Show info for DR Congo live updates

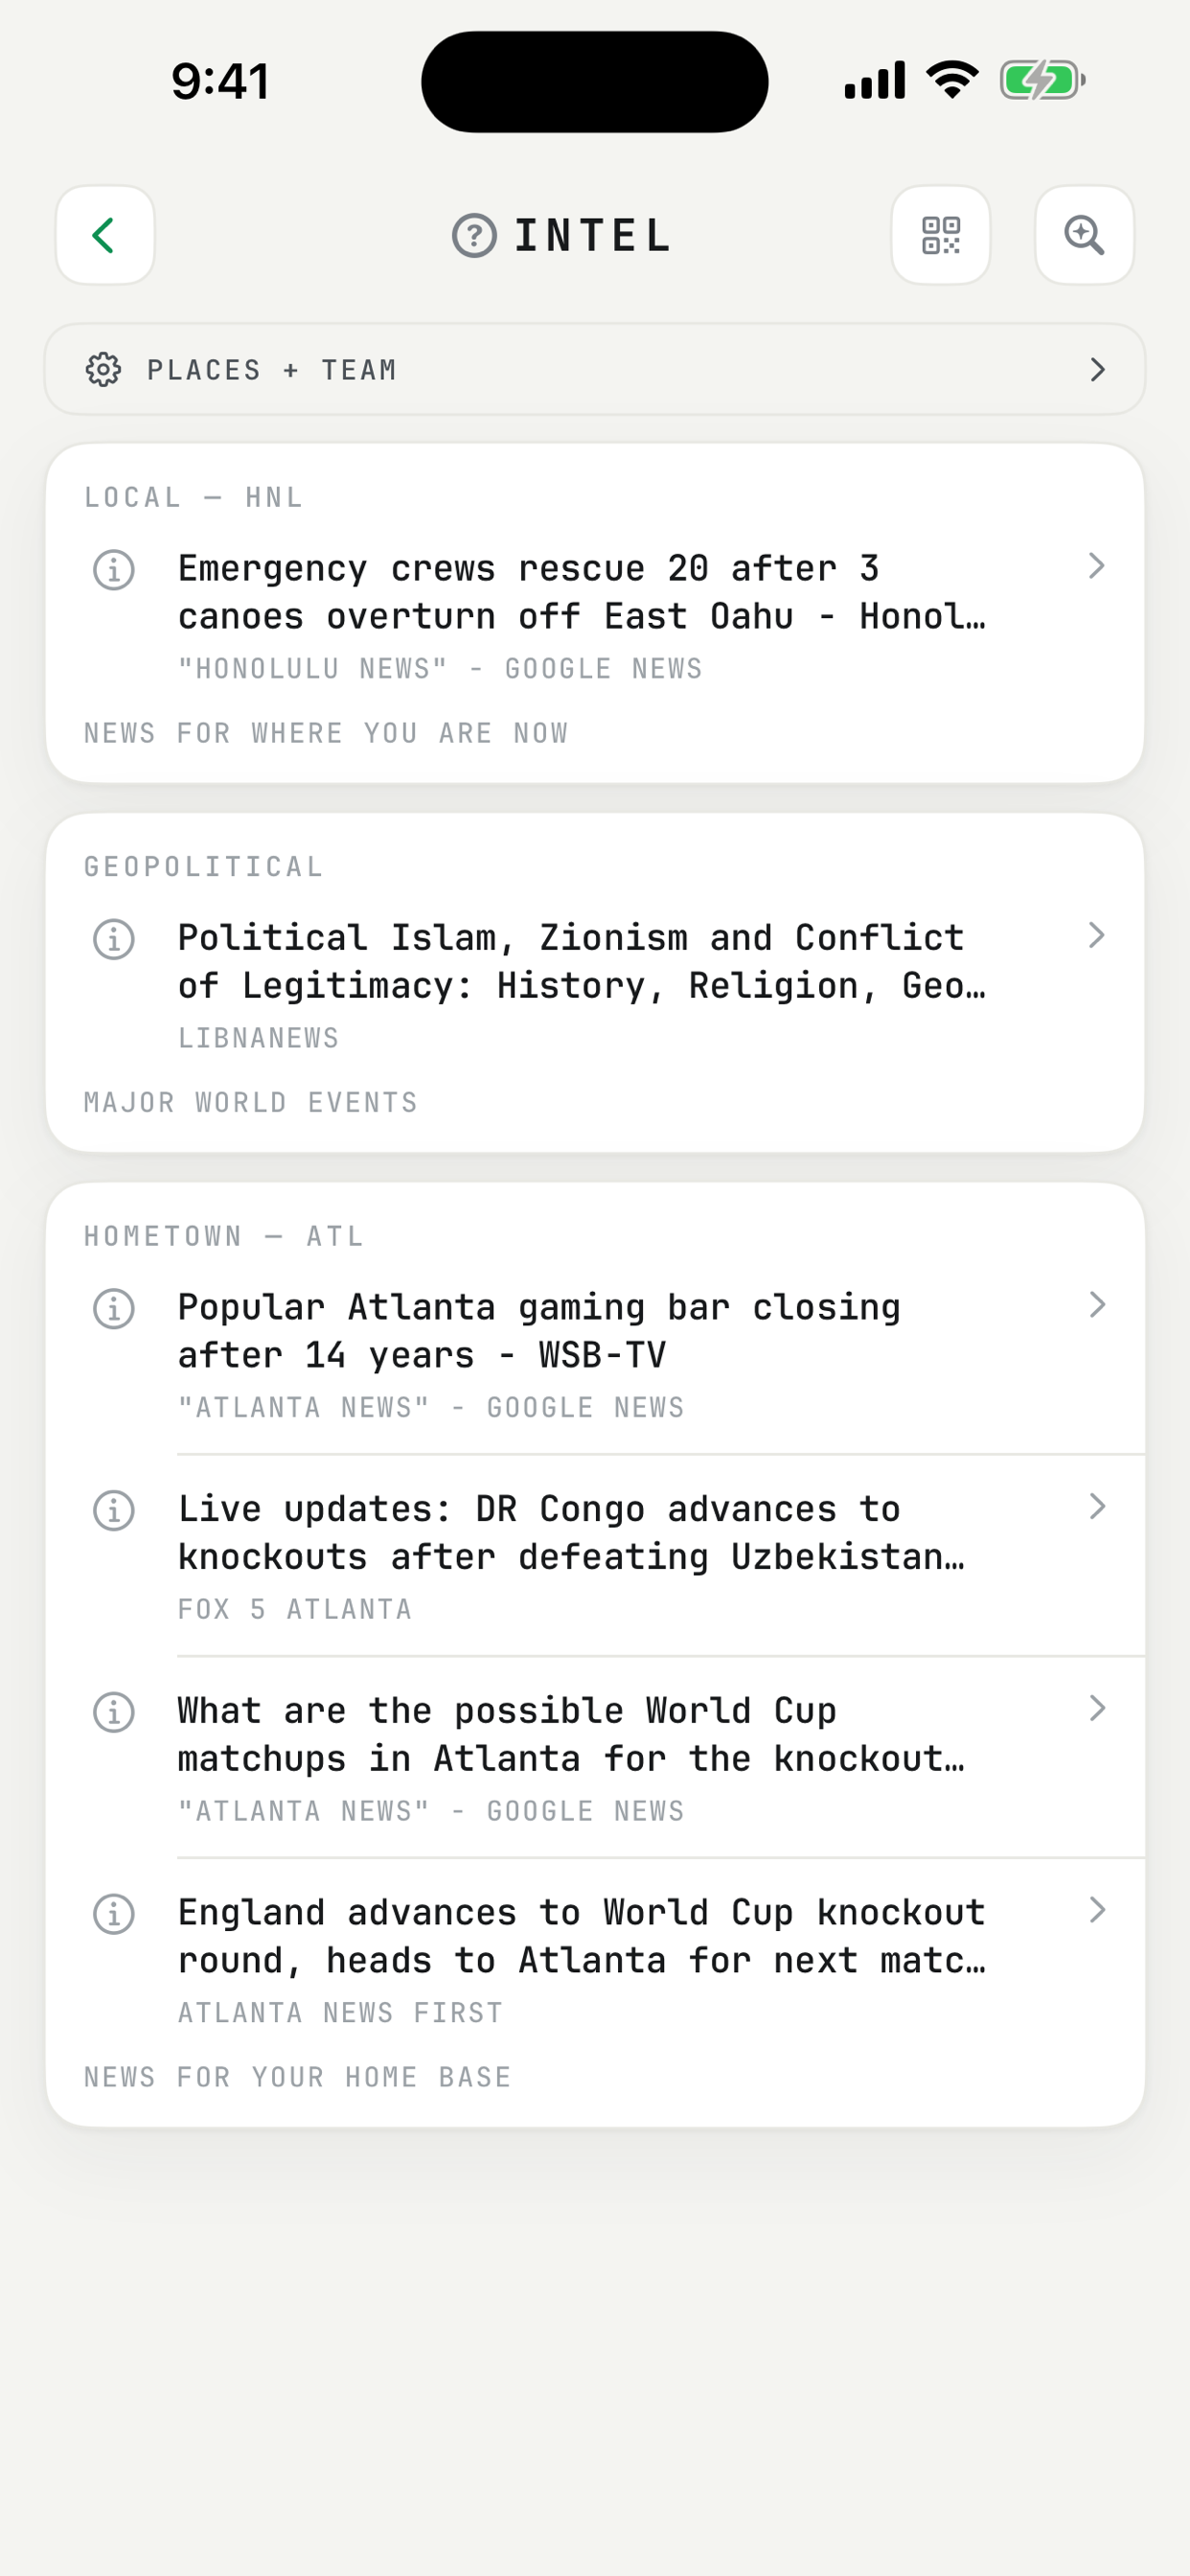[114, 1510]
